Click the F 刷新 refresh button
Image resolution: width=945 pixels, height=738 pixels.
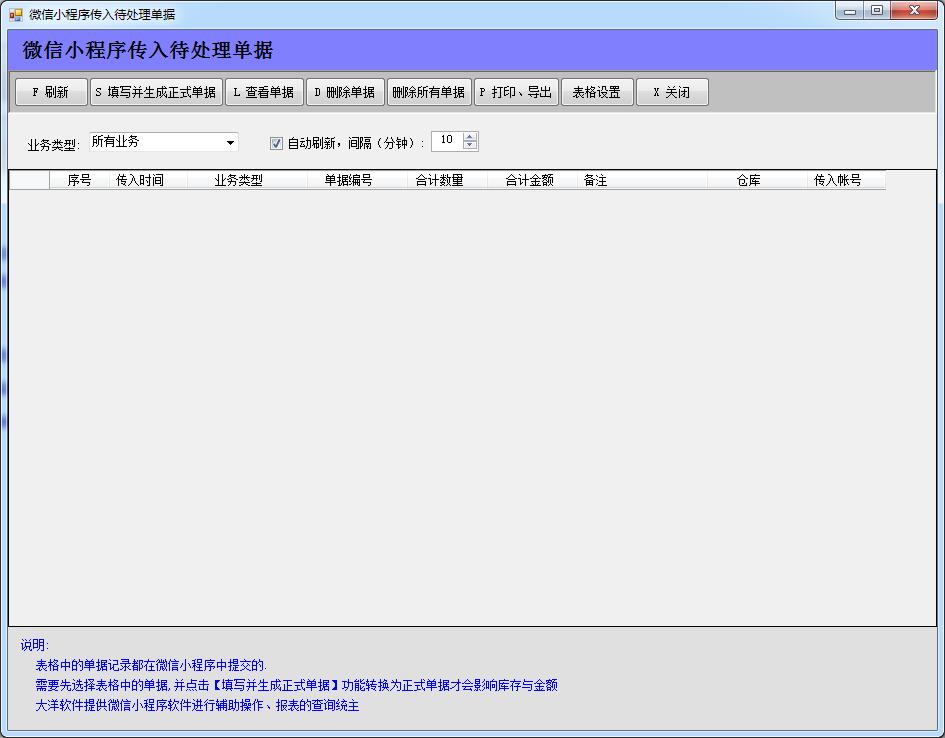pos(51,92)
